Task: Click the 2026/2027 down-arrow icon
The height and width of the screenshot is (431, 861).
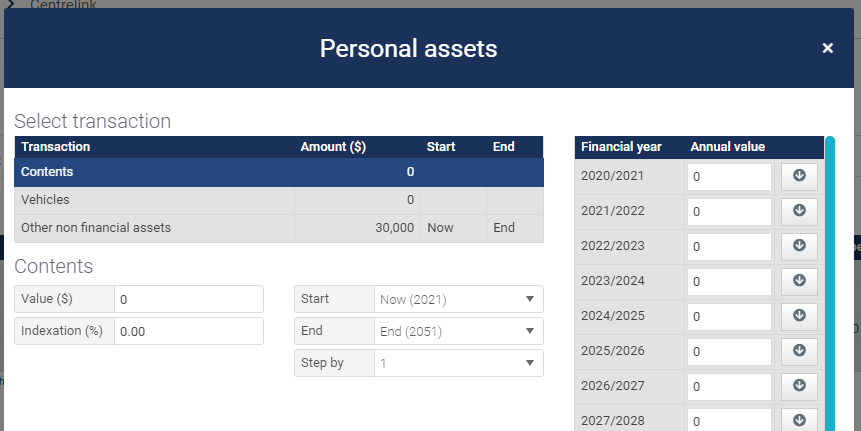Action: click(799, 387)
